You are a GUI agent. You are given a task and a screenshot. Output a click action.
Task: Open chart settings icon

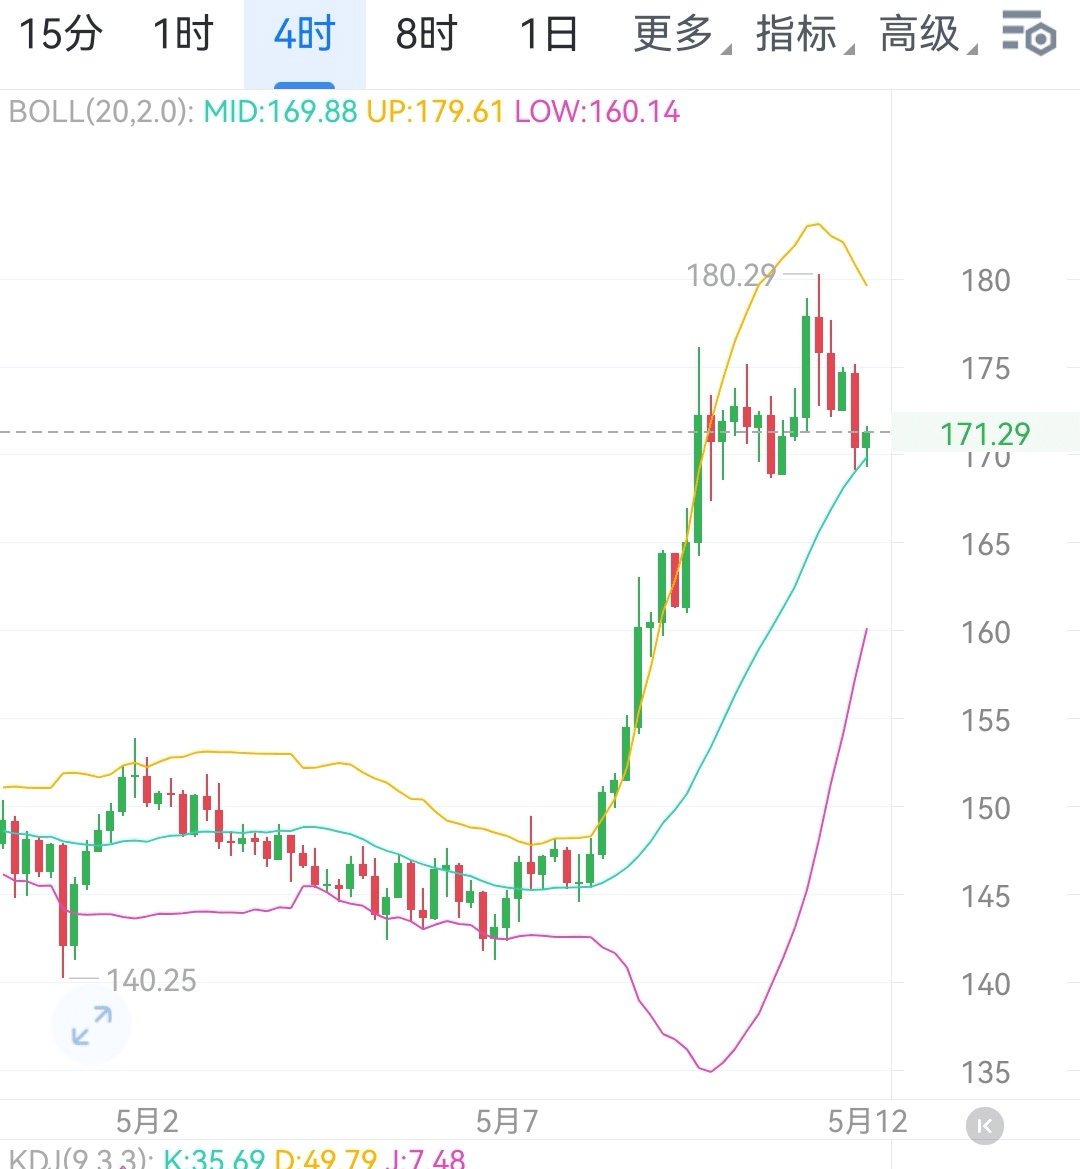pos(1029,33)
